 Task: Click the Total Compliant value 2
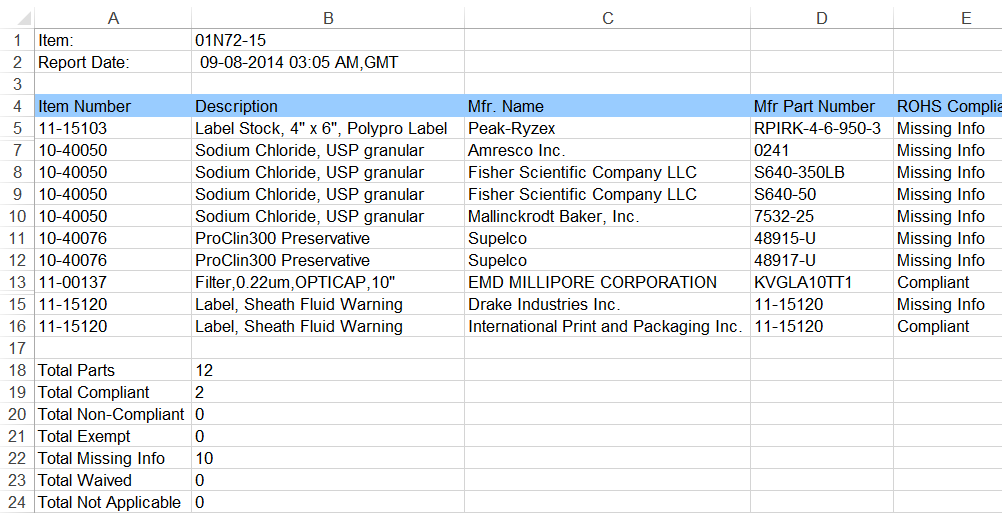pos(328,392)
